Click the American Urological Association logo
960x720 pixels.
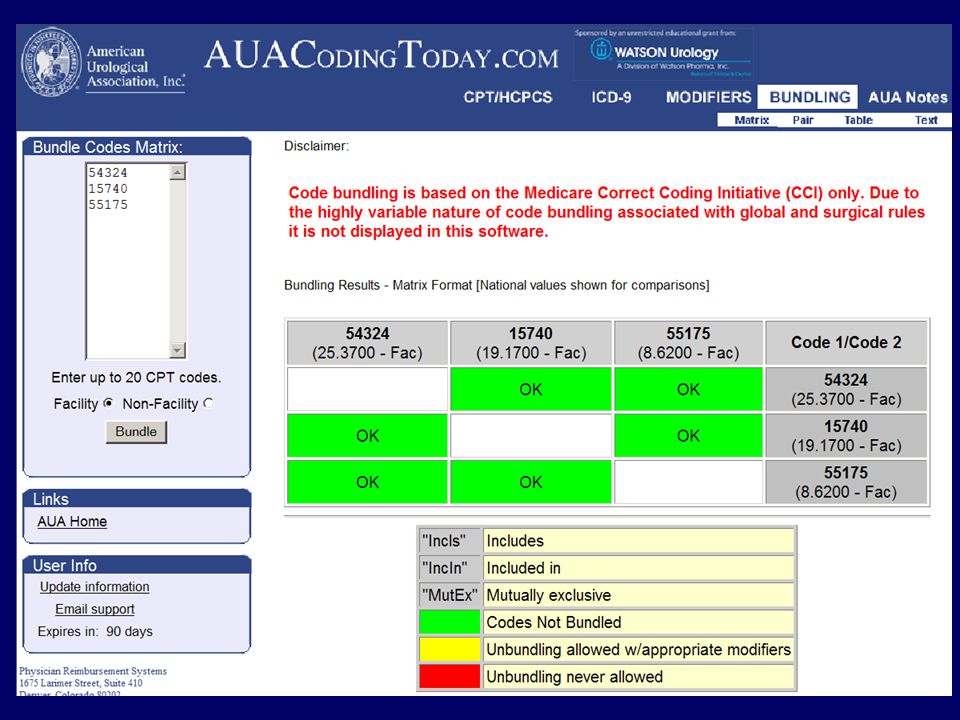tap(103, 62)
